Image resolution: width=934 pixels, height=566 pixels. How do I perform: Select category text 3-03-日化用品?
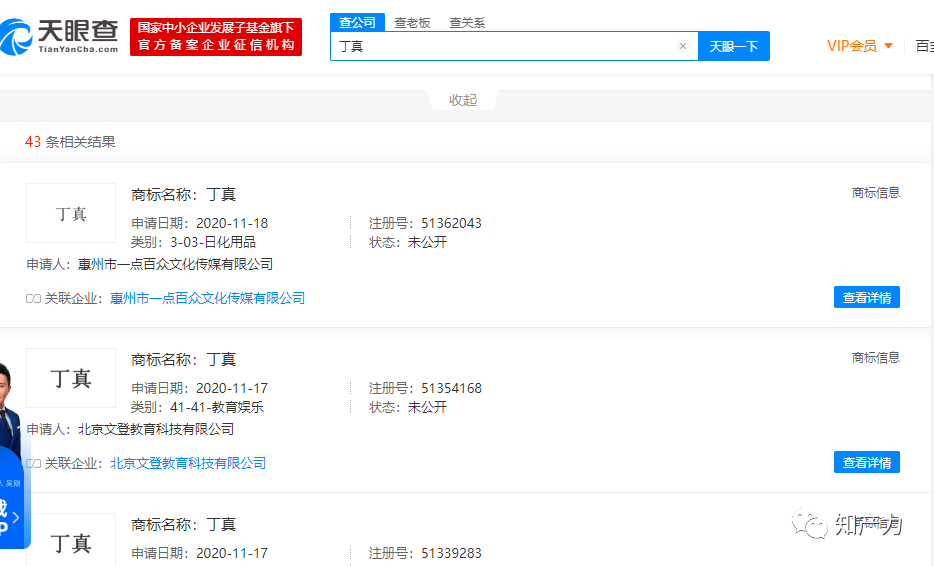pyautogui.click(x=213, y=242)
